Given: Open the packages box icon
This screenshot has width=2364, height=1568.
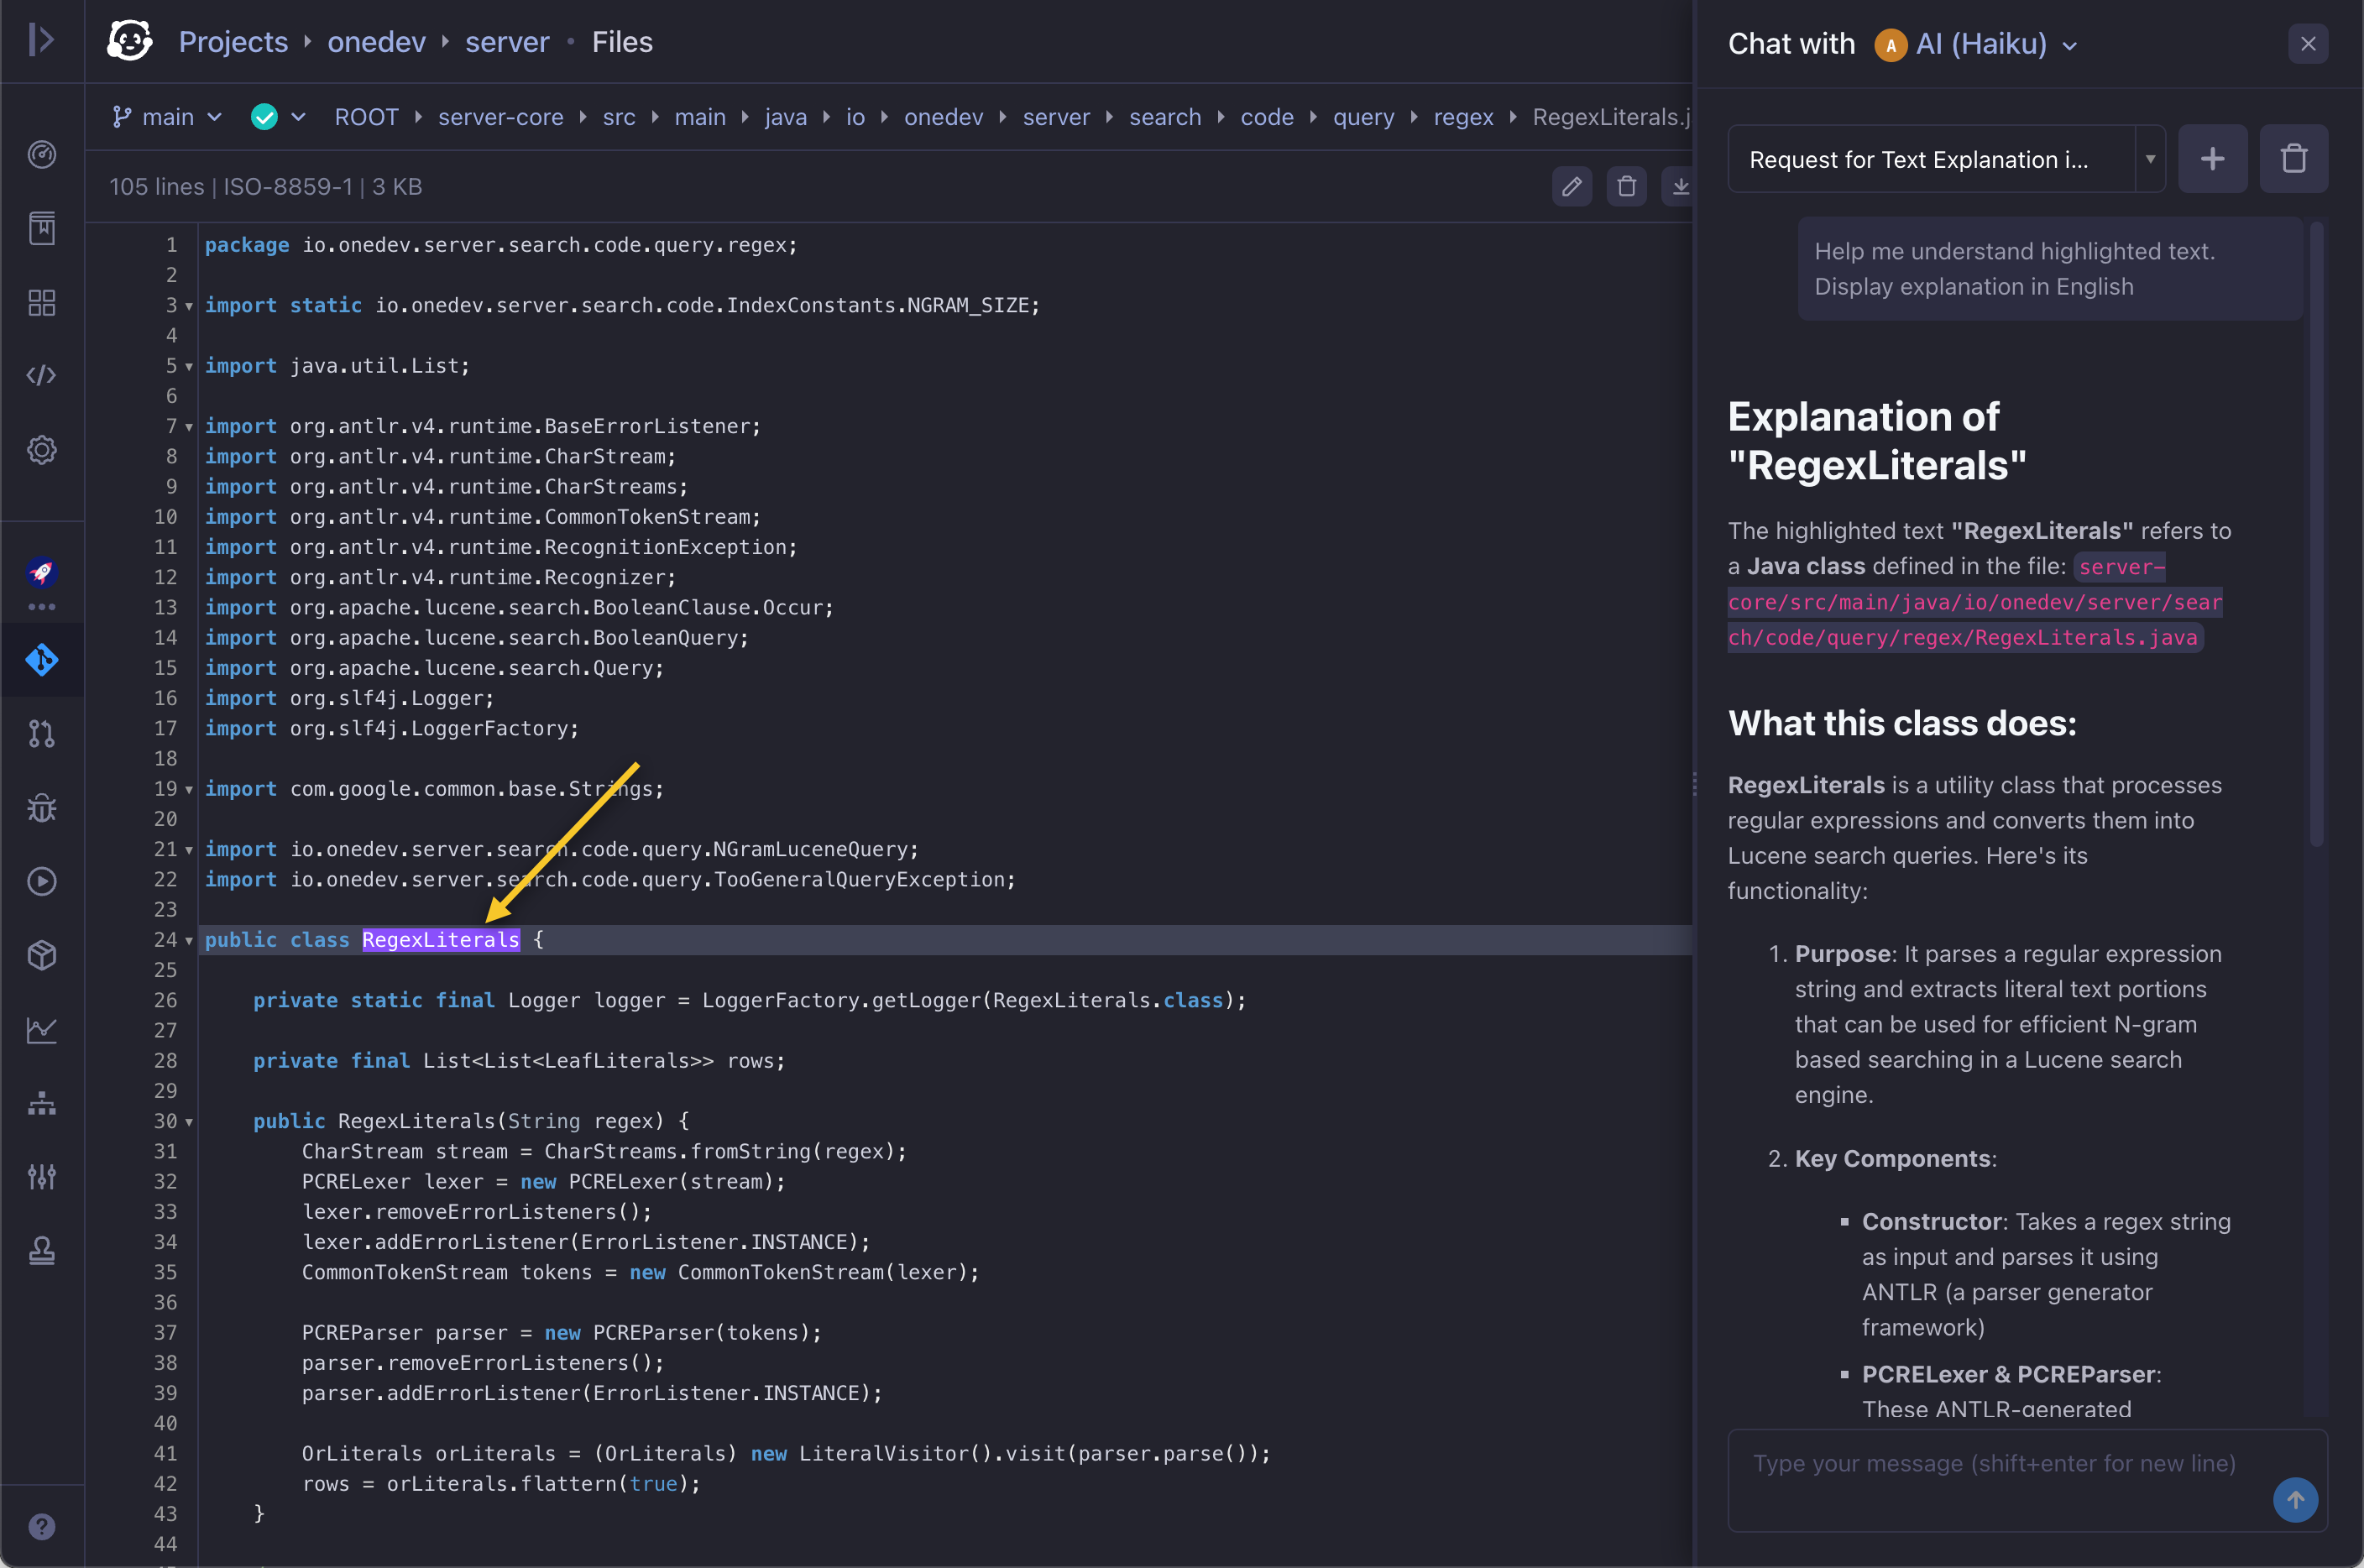Looking at the screenshot, I should [42, 954].
